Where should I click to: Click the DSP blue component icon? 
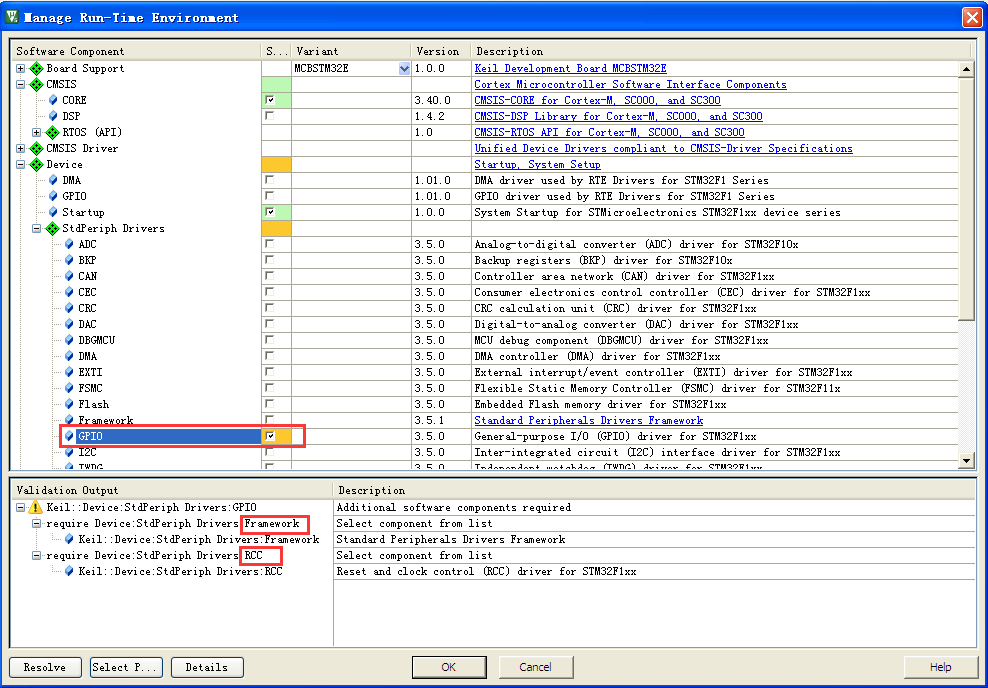pos(53,117)
